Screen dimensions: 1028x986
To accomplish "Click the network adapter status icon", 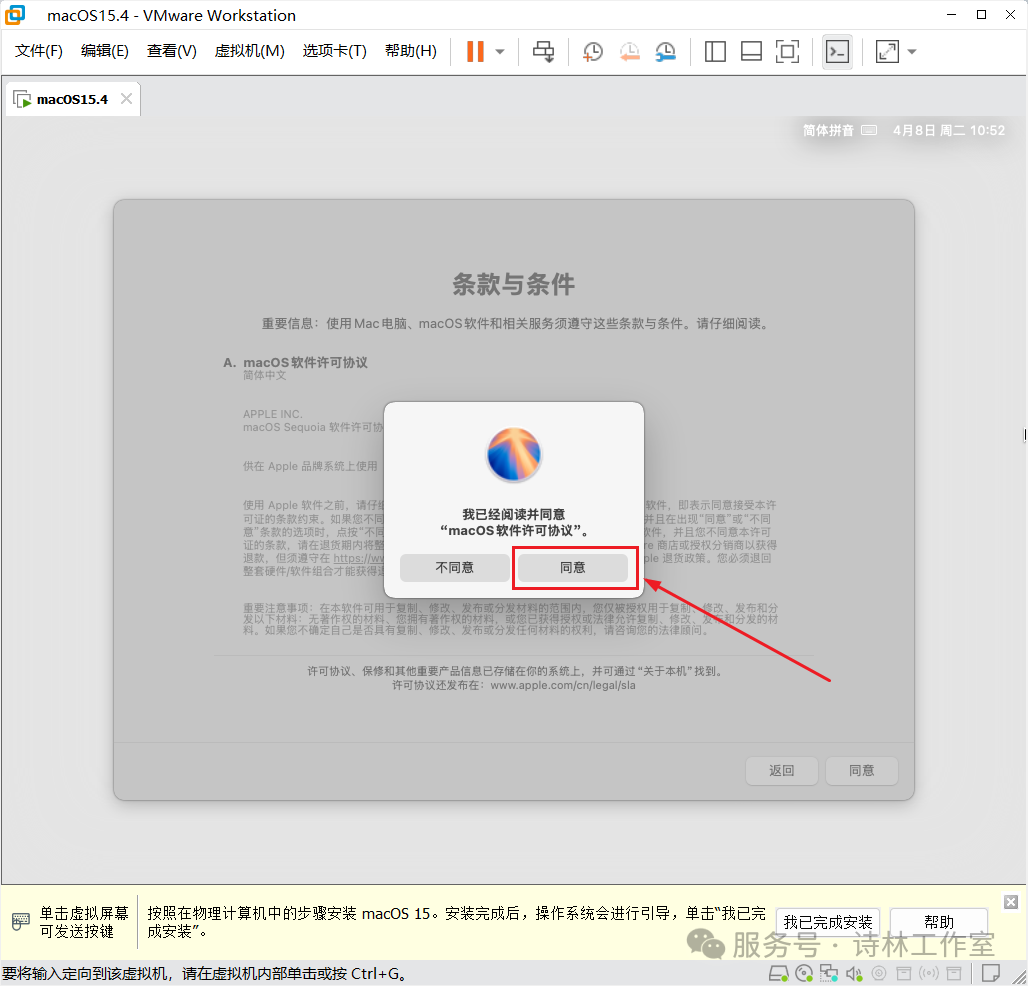I will tap(829, 974).
